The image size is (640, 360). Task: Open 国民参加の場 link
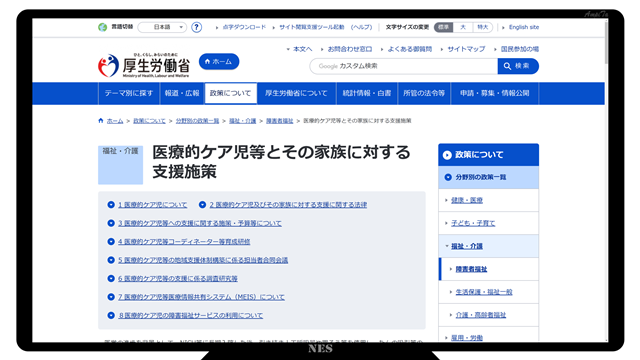[x=520, y=49]
